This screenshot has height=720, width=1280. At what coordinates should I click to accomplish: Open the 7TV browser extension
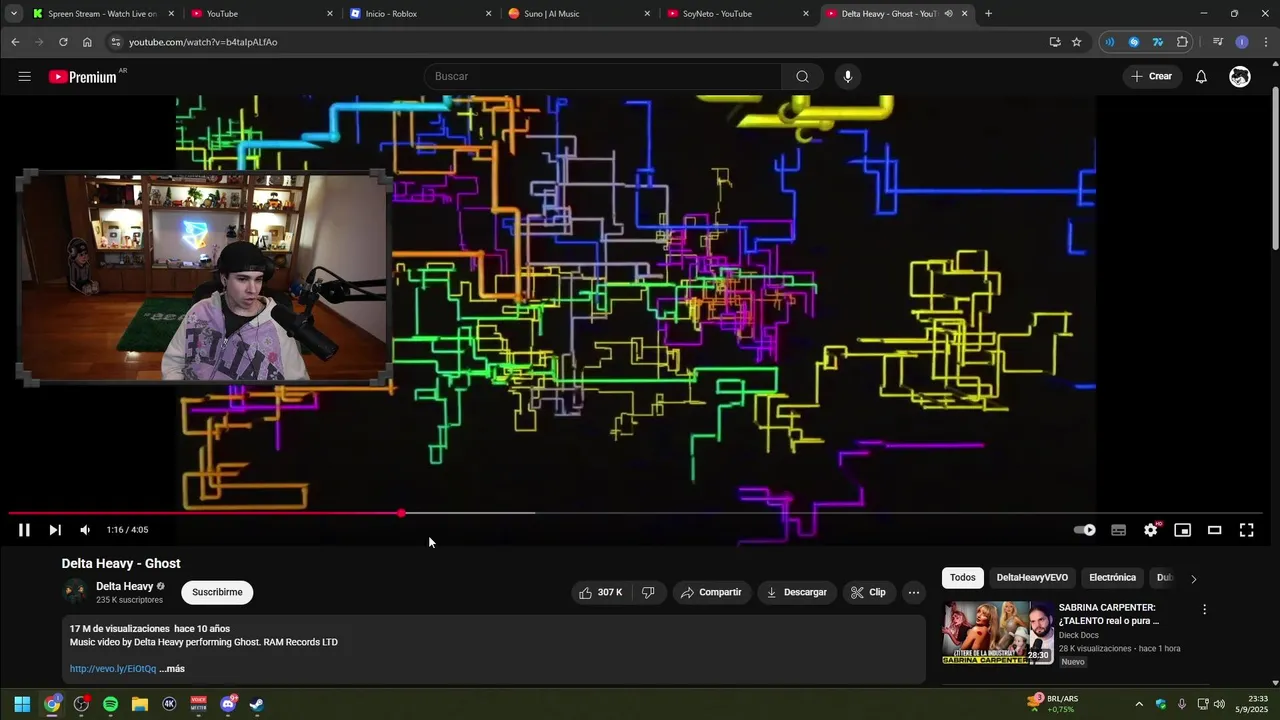(1158, 42)
